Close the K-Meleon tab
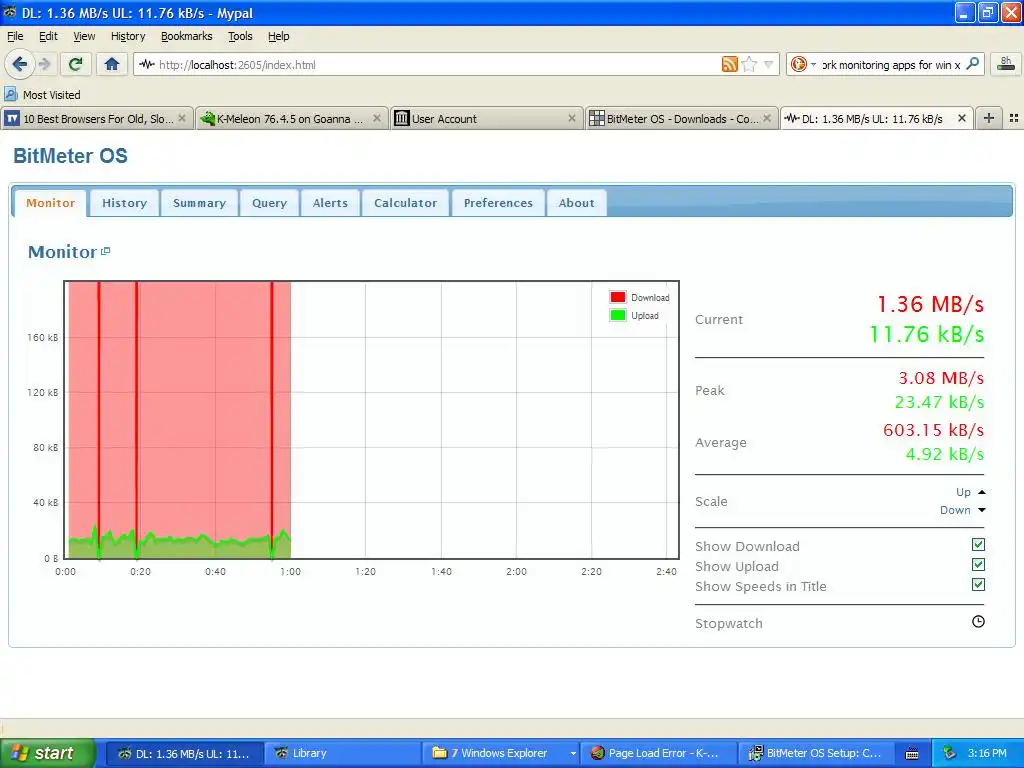 (377, 118)
